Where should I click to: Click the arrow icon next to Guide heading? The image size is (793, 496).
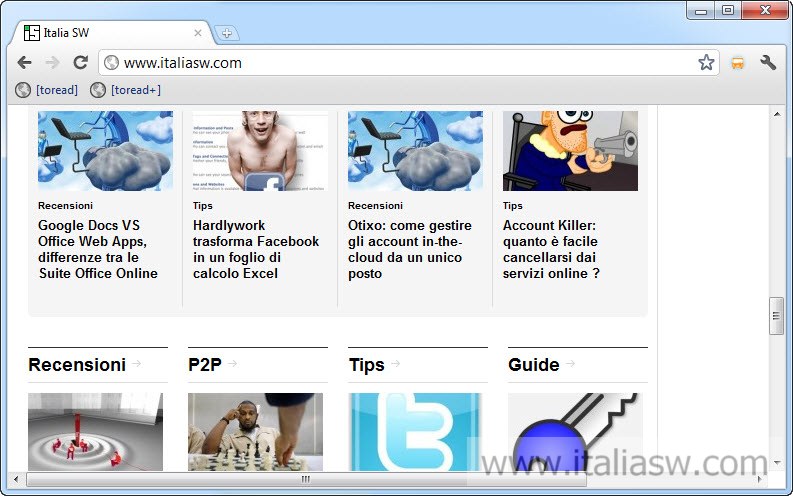pos(570,364)
